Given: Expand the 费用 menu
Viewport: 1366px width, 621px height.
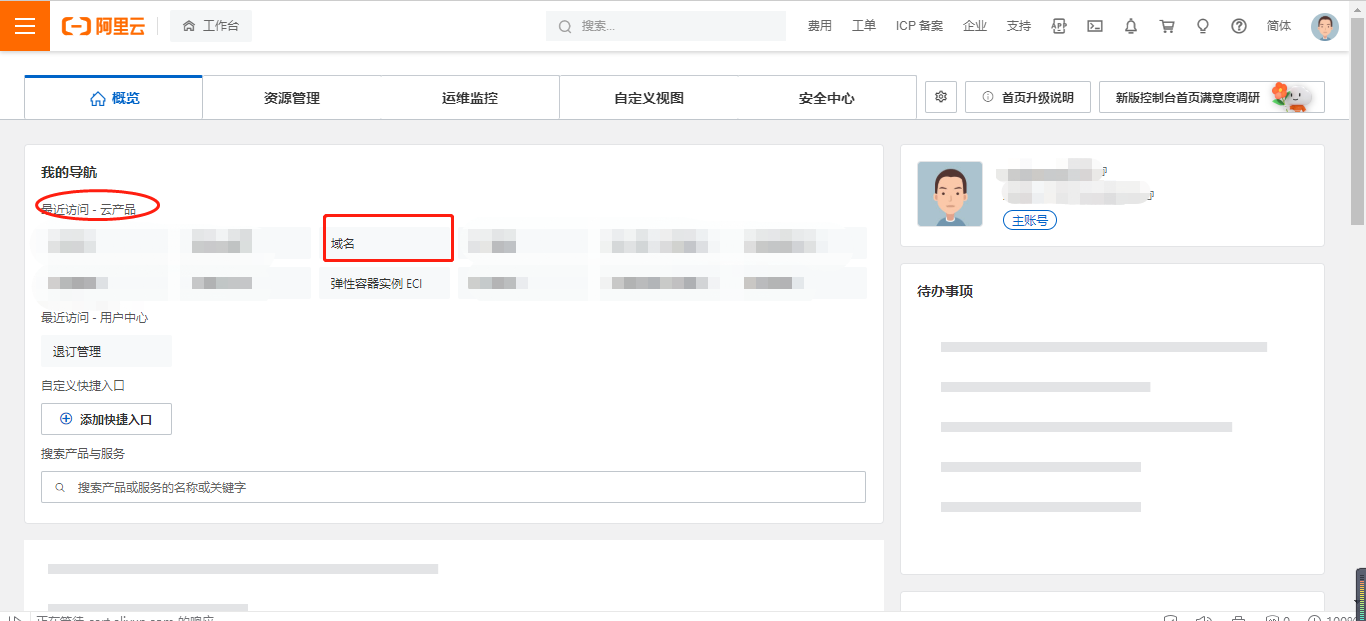Looking at the screenshot, I should (x=819, y=26).
